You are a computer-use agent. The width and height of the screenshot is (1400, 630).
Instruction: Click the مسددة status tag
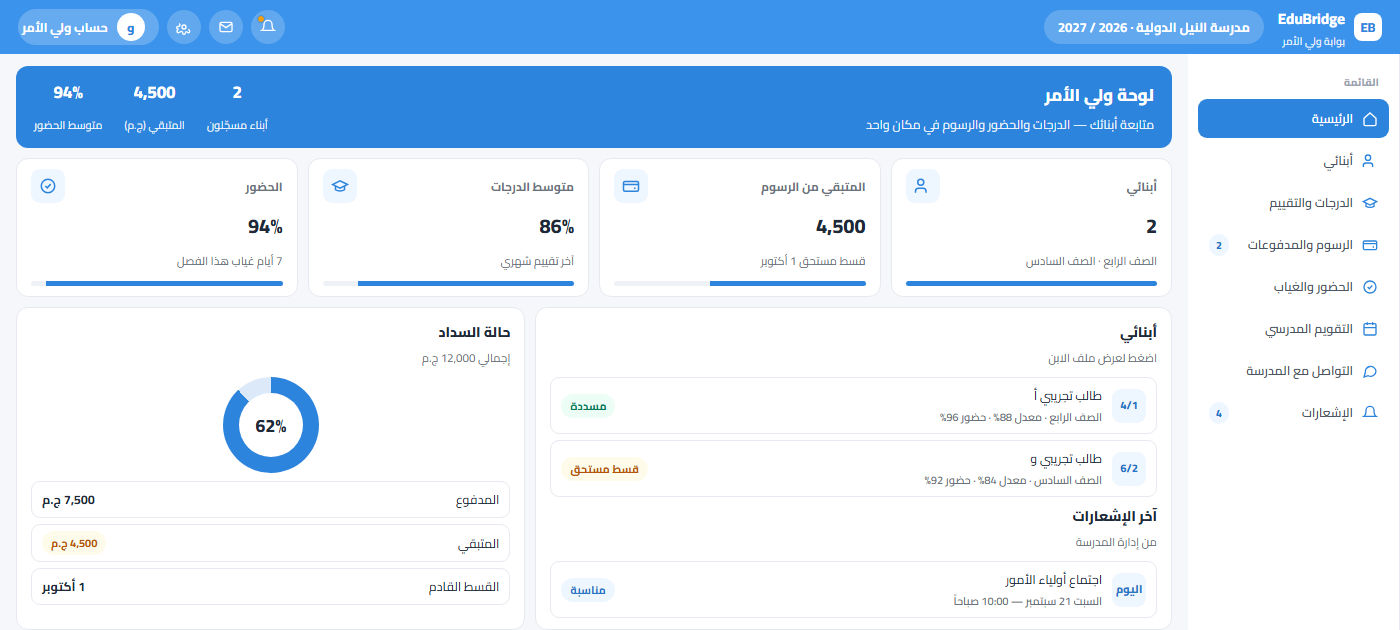(588, 406)
